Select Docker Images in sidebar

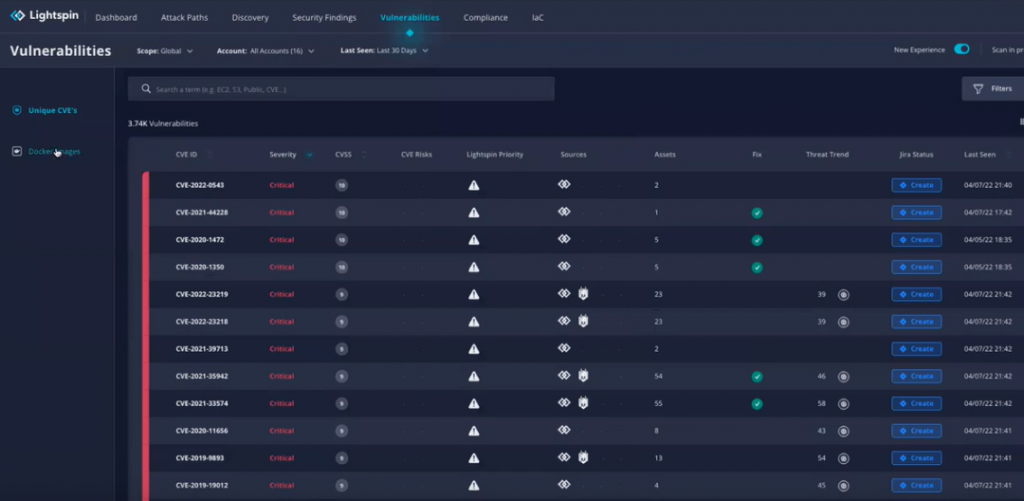tap(54, 152)
